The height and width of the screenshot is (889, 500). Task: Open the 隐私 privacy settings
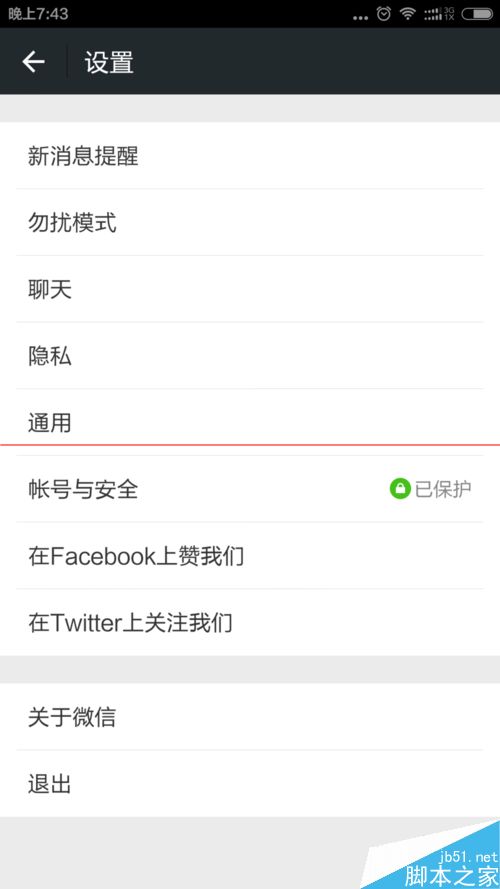point(250,355)
